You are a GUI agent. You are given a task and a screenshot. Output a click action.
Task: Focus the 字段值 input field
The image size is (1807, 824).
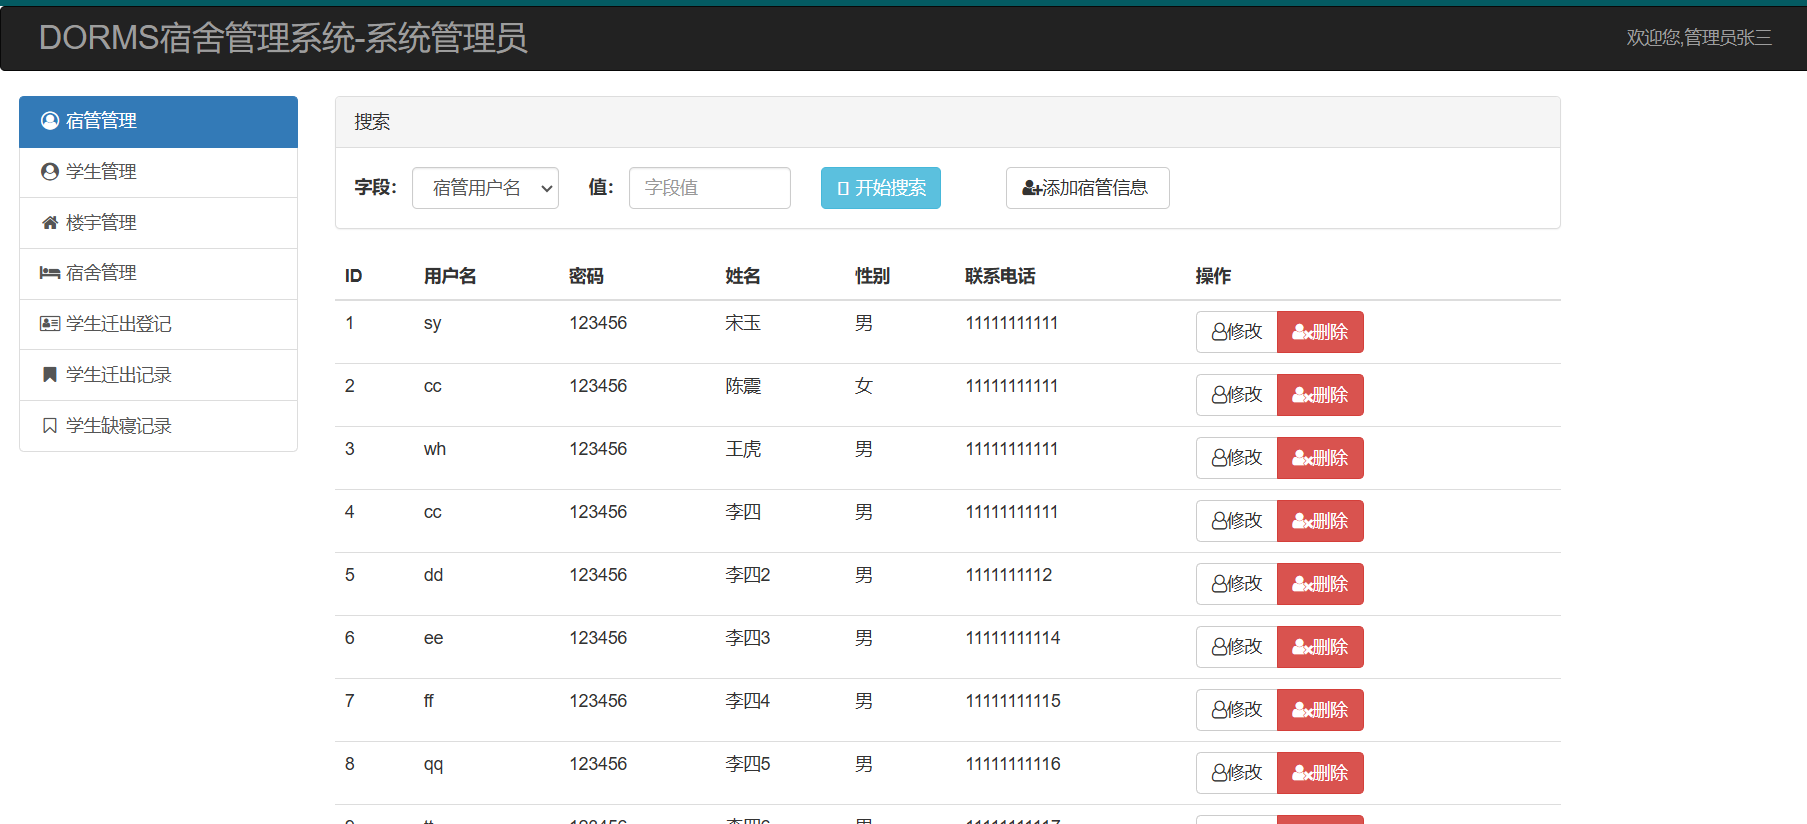710,188
